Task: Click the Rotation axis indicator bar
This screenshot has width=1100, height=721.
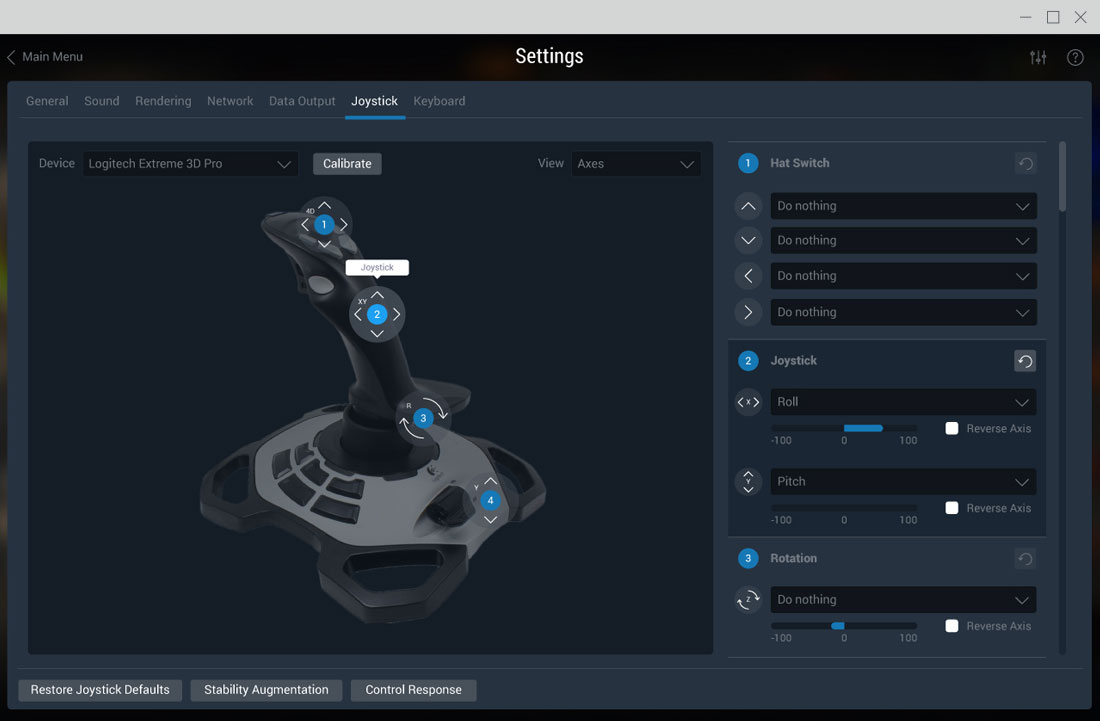Action: (844, 626)
